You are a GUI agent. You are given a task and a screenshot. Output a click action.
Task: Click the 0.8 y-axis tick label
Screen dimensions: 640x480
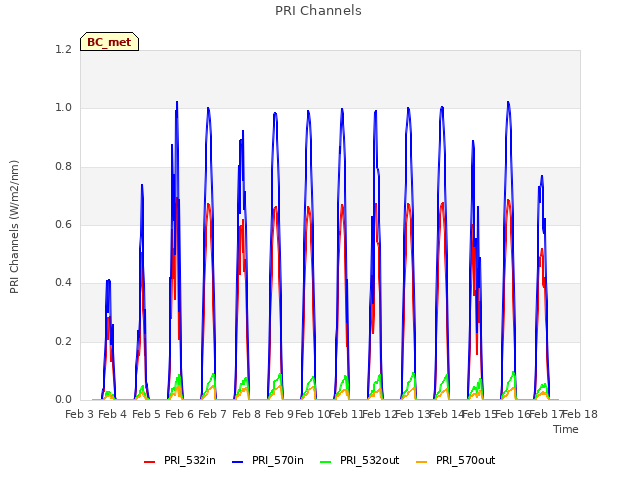tap(64, 167)
